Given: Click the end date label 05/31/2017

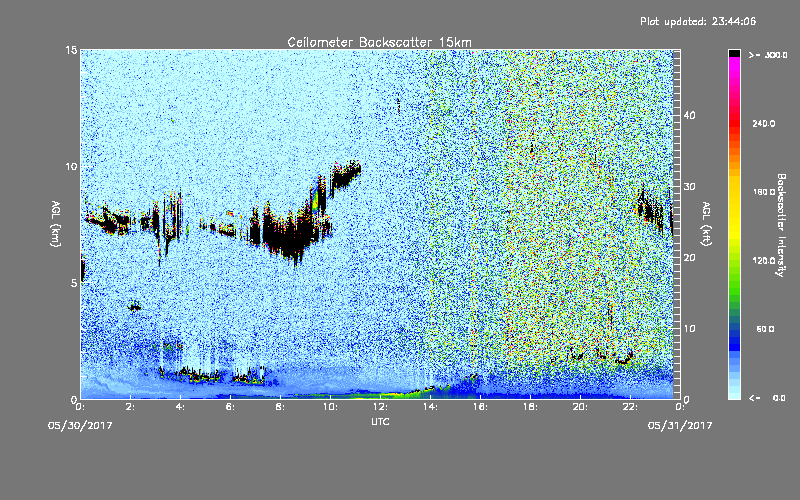Looking at the screenshot, I should click(680, 426).
